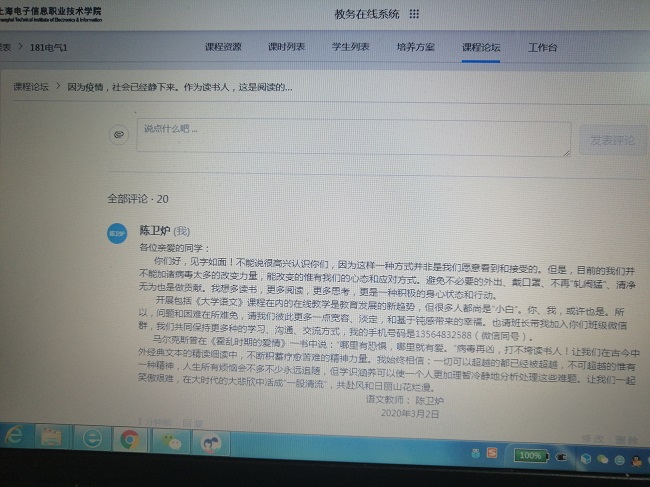Click the second IE icon in taskbar

[92, 438]
